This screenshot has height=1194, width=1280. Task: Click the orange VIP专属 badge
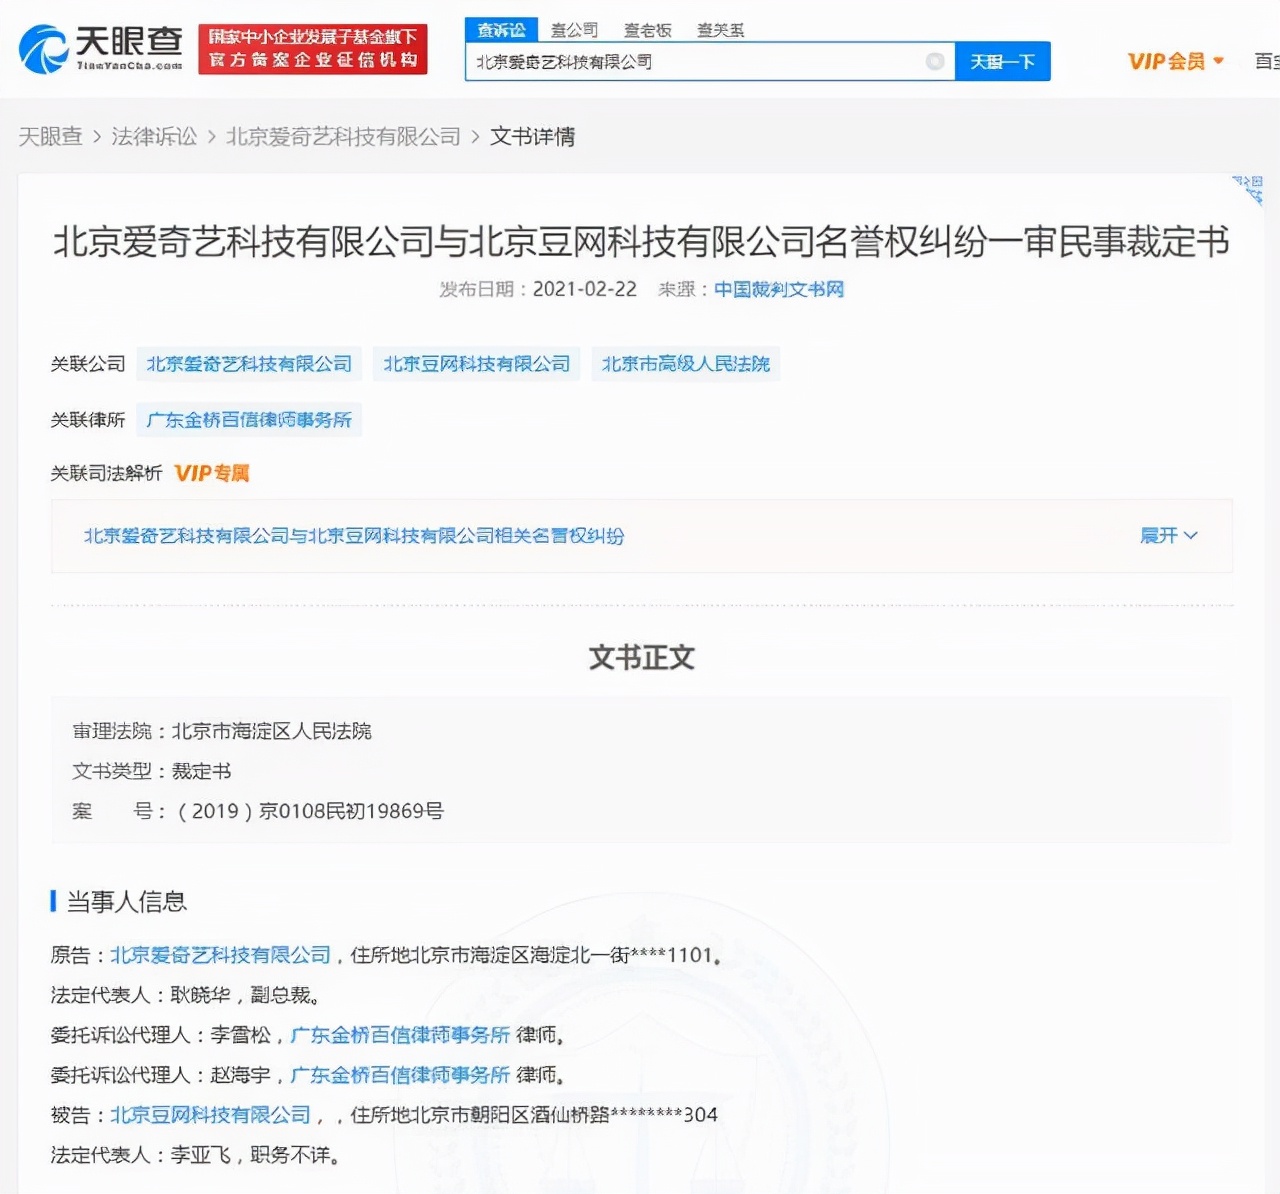click(x=210, y=472)
